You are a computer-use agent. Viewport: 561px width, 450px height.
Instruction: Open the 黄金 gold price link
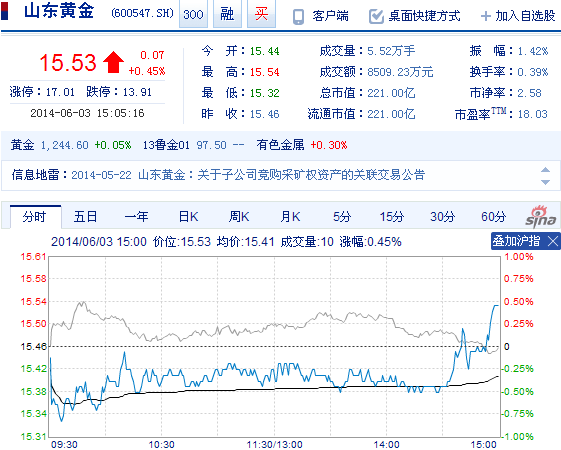click(22, 145)
